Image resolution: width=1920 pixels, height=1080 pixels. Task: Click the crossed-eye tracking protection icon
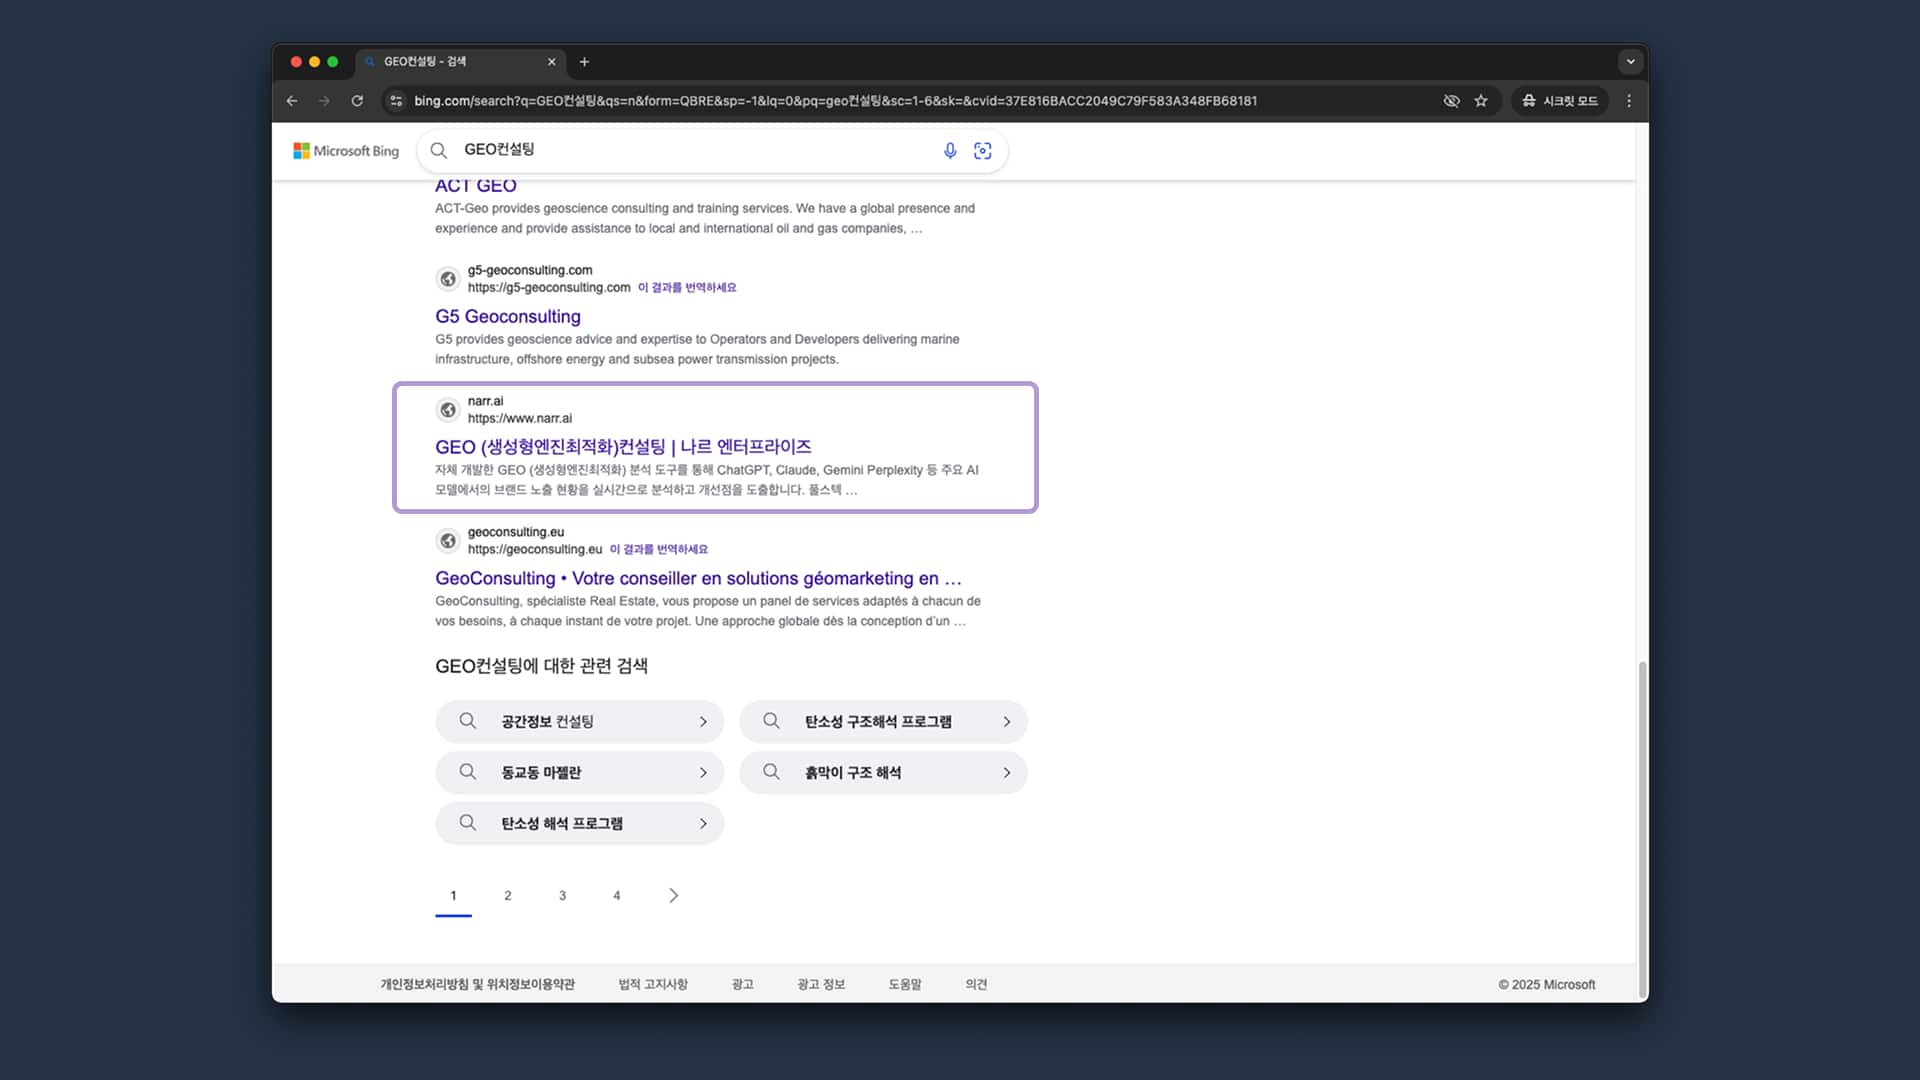pyautogui.click(x=1451, y=101)
